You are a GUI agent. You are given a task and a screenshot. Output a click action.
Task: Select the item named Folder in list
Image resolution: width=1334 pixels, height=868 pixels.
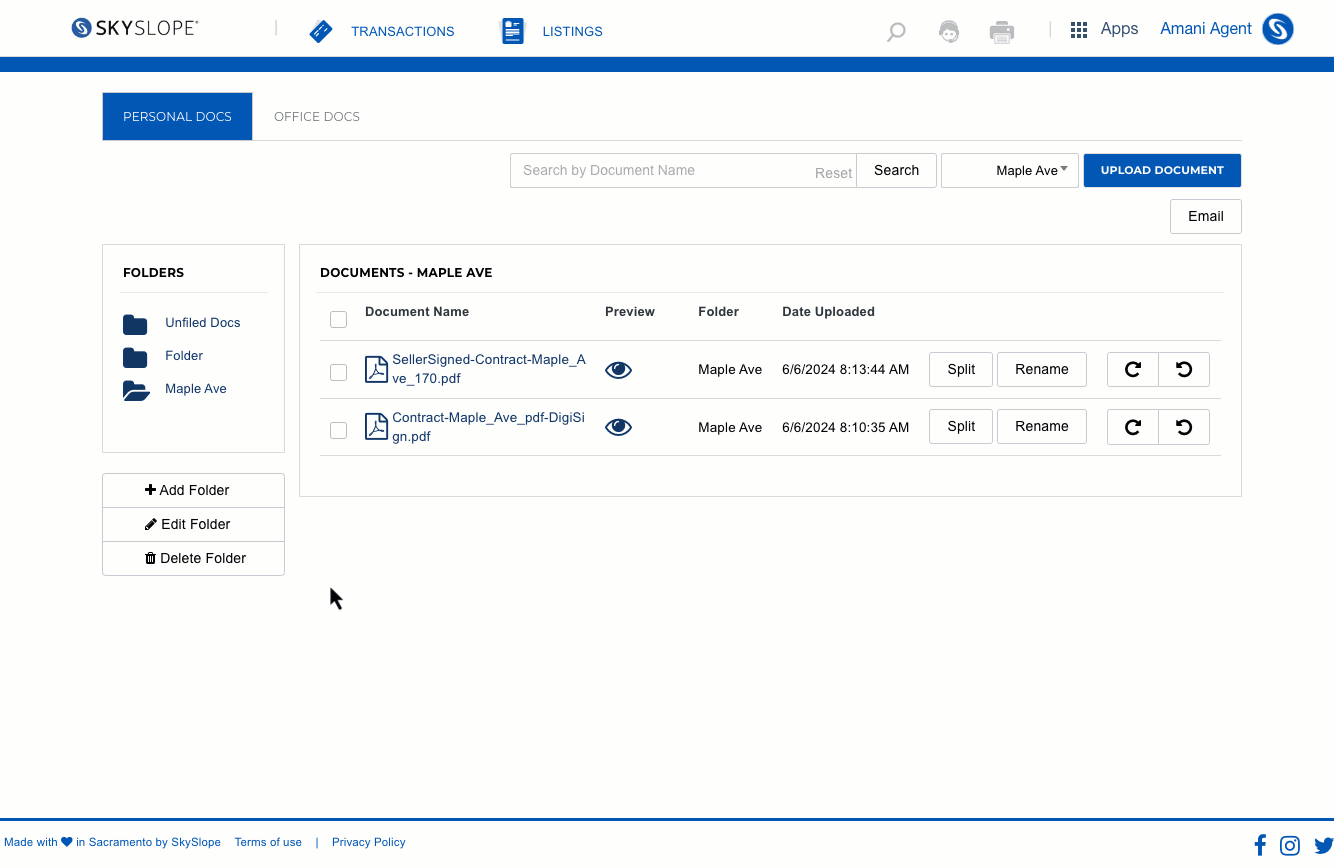coord(184,356)
